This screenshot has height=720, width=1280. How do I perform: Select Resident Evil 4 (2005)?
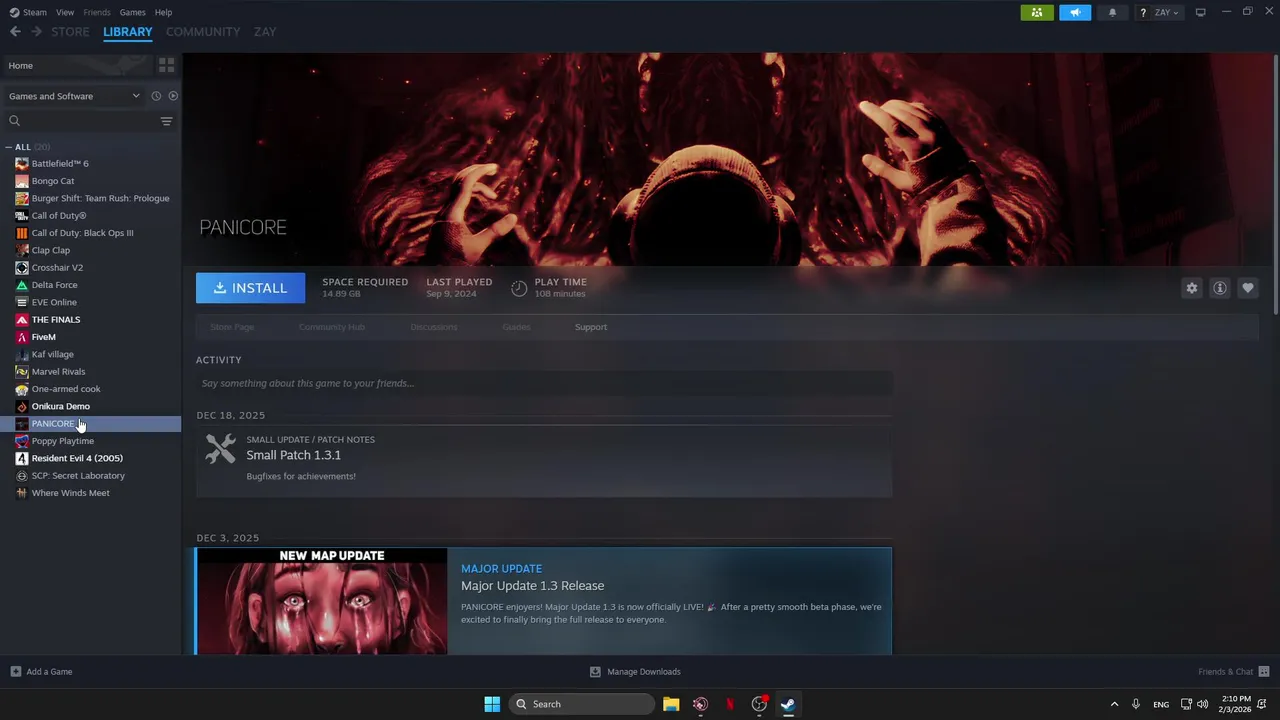point(90,458)
